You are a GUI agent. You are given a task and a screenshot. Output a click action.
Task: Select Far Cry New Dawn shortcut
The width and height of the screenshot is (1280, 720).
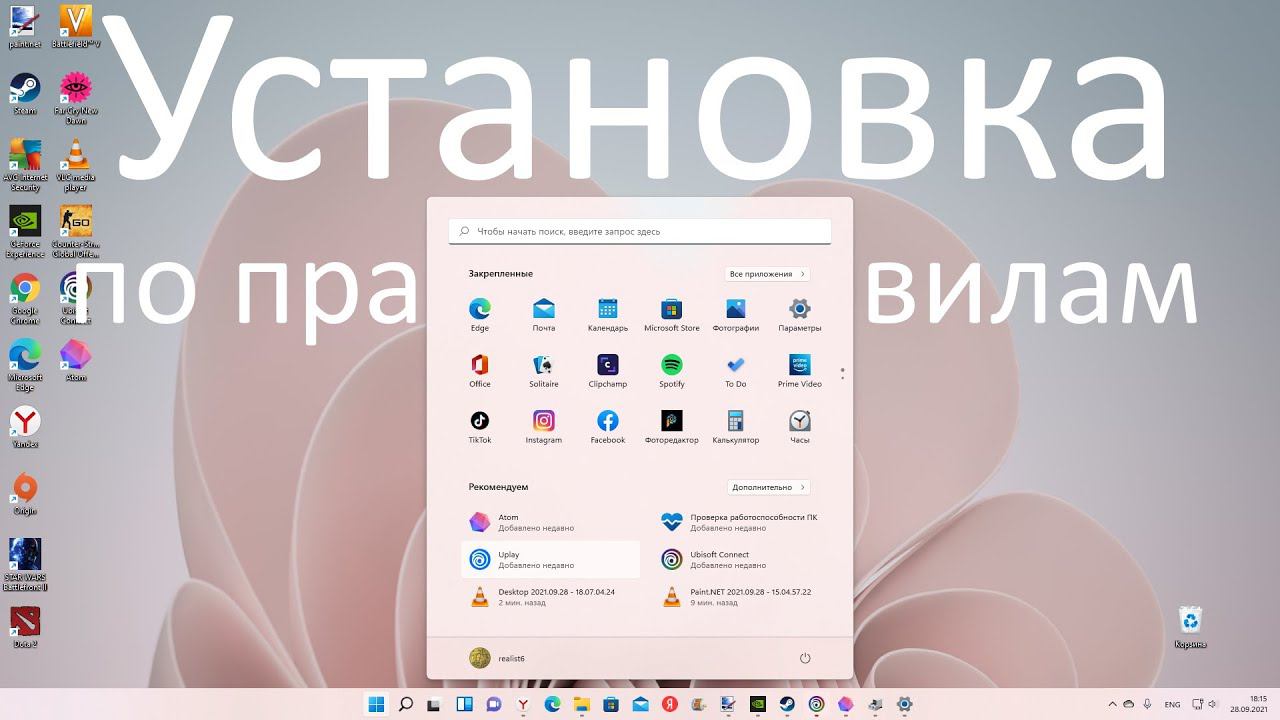76,98
